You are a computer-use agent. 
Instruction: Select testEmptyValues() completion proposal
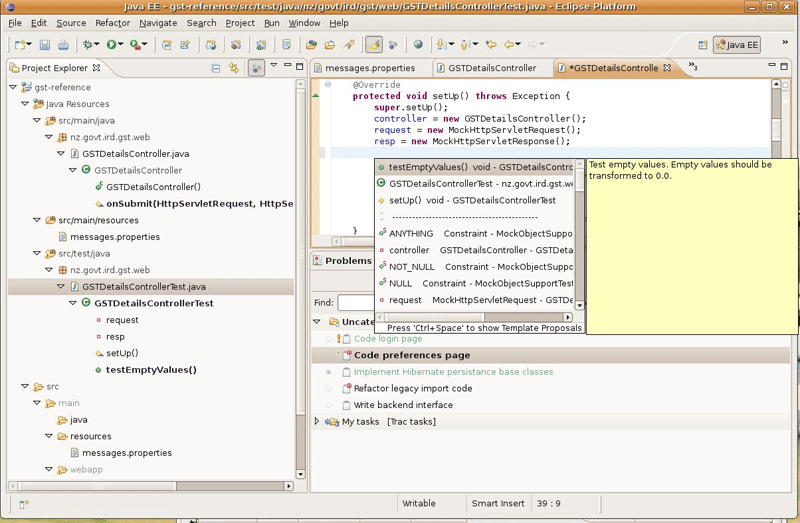475,167
